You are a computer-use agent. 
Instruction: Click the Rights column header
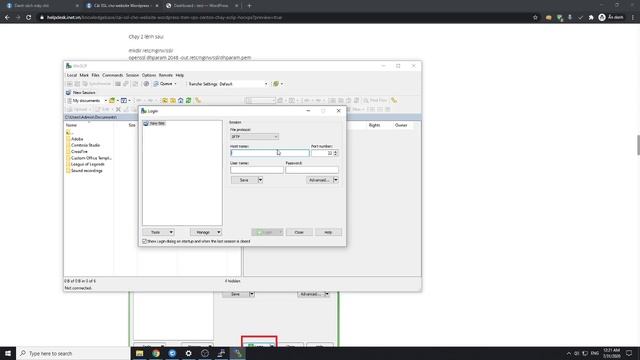[x=374, y=125]
